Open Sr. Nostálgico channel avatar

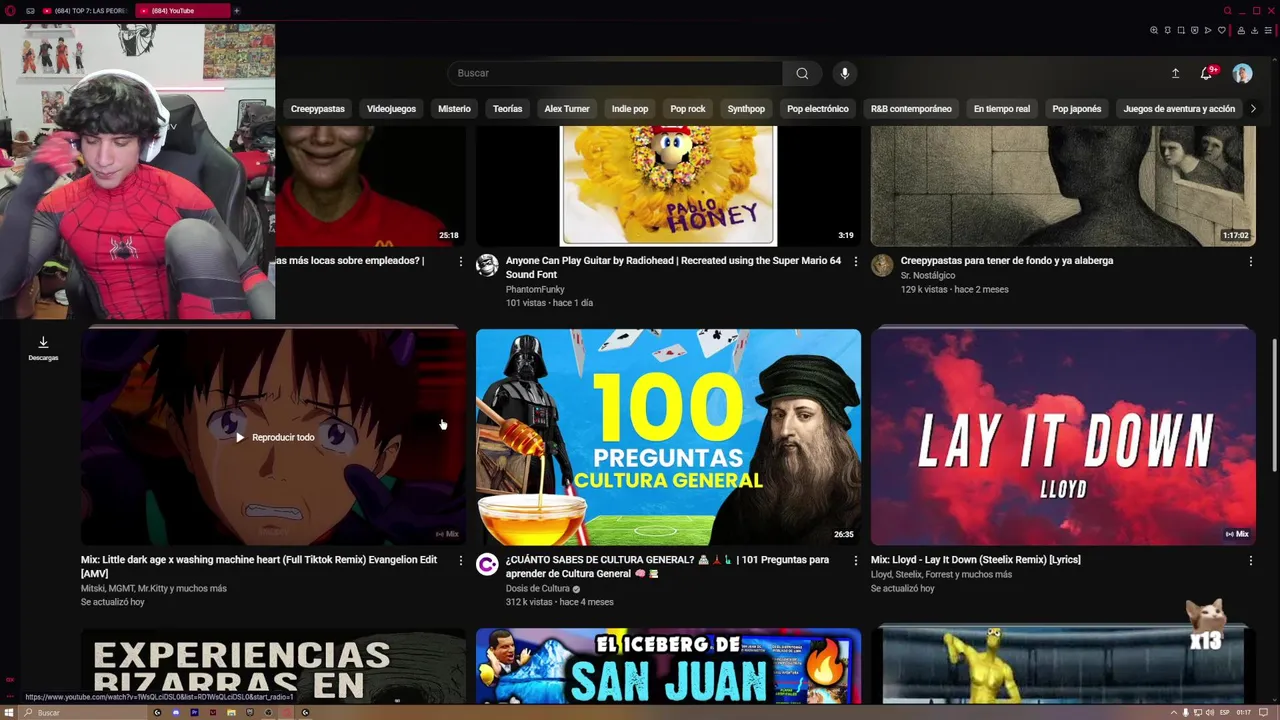(x=882, y=265)
